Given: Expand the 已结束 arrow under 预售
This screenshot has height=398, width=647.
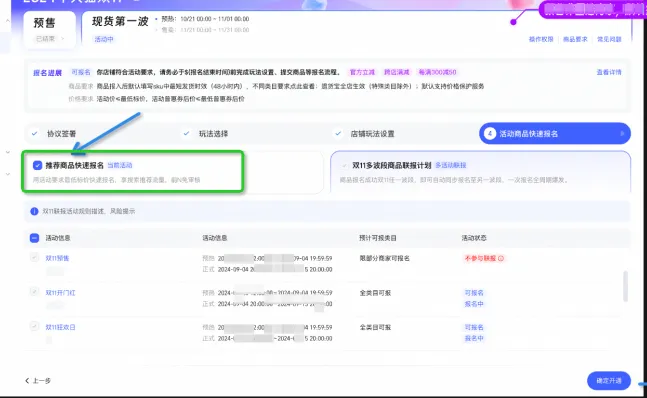Looking at the screenshot, I should 63,39.
